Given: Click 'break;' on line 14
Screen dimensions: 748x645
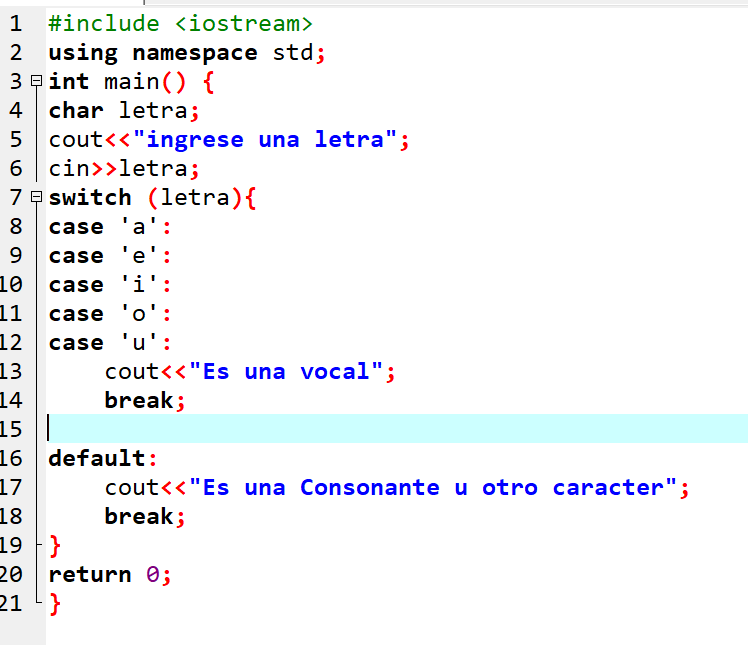Looking at the screenshot, I should tap(145, 400).
